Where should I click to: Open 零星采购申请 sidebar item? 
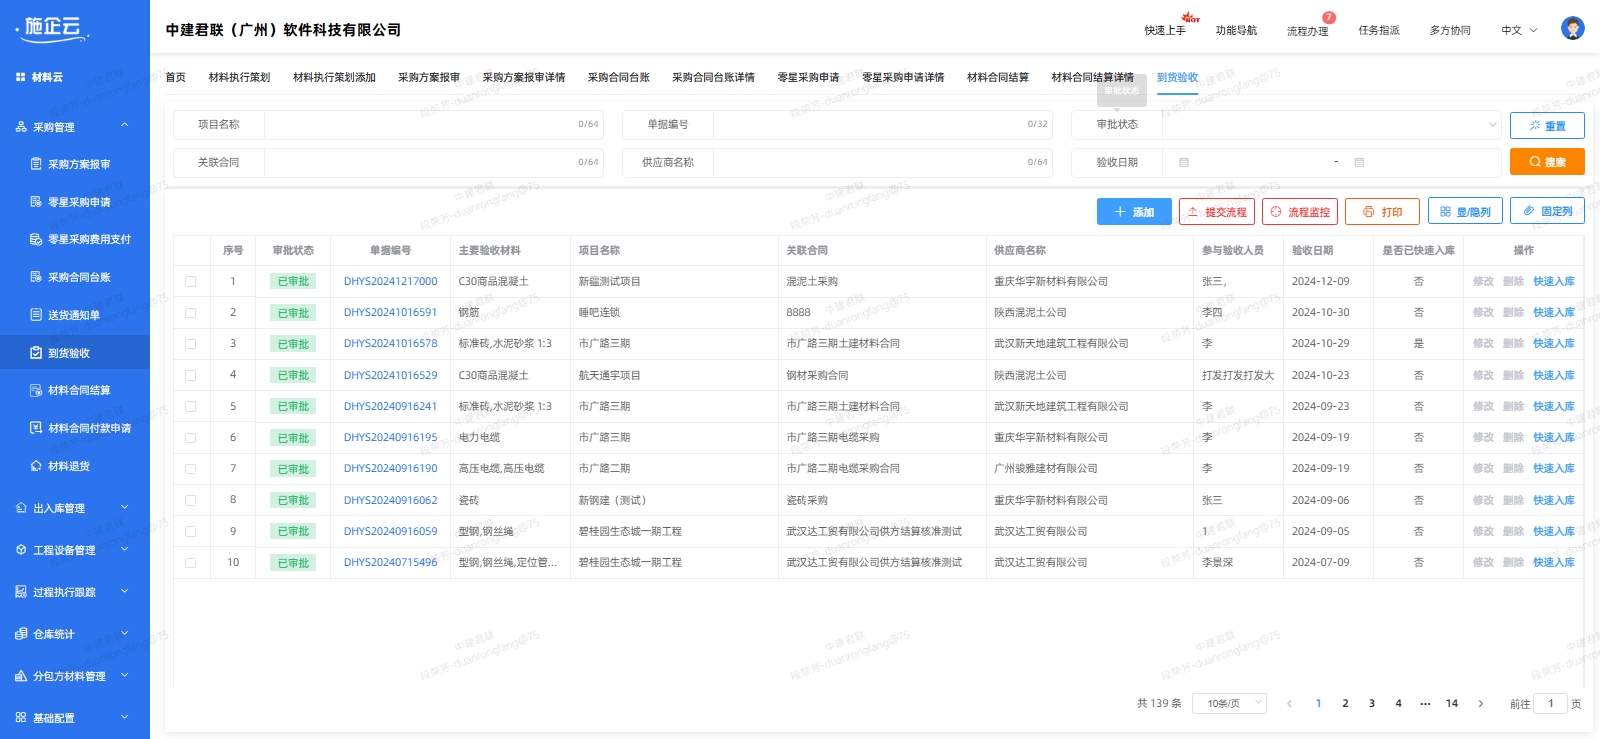[79, 202]
